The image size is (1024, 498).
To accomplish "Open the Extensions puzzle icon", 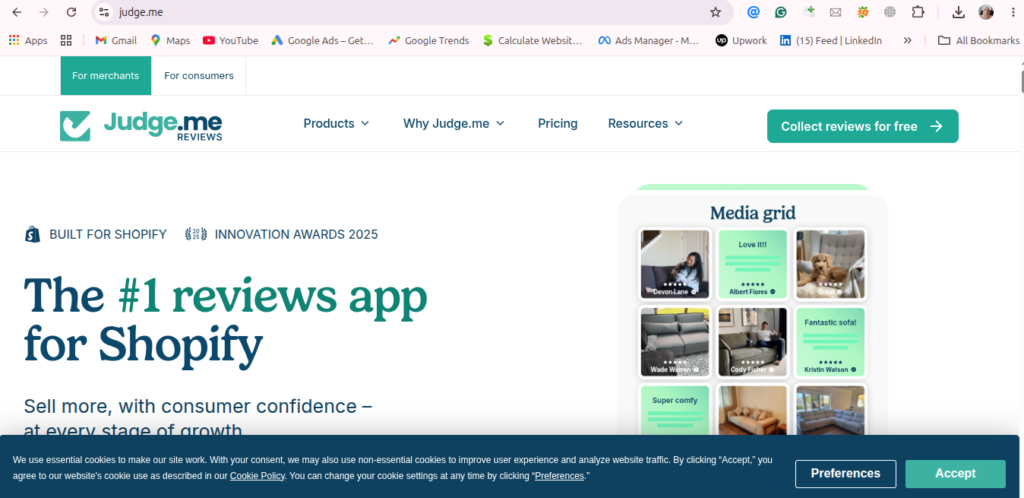I will tap(918, 12).
